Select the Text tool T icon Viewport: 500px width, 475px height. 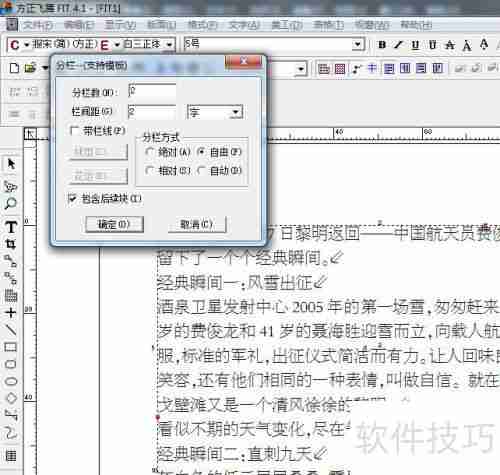click(11, 227)
